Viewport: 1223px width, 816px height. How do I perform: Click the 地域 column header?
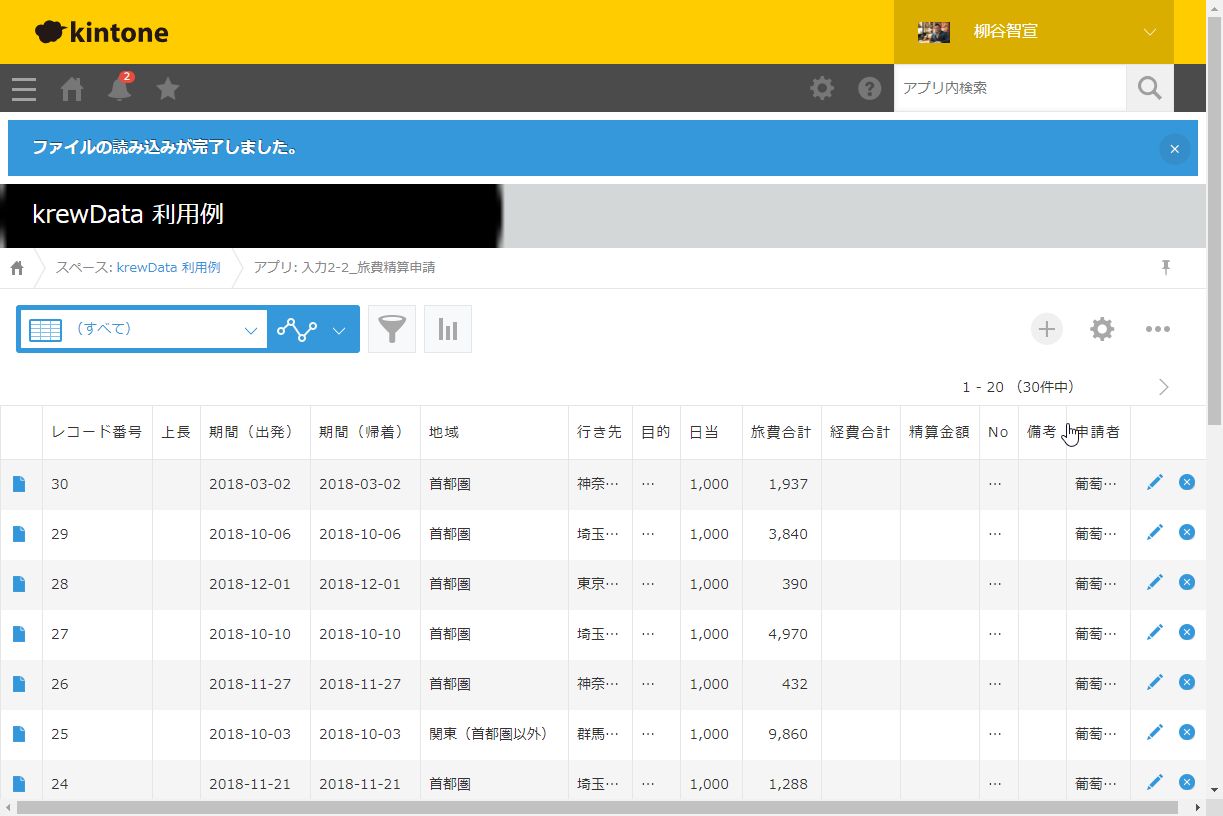[x=494, y=432]
